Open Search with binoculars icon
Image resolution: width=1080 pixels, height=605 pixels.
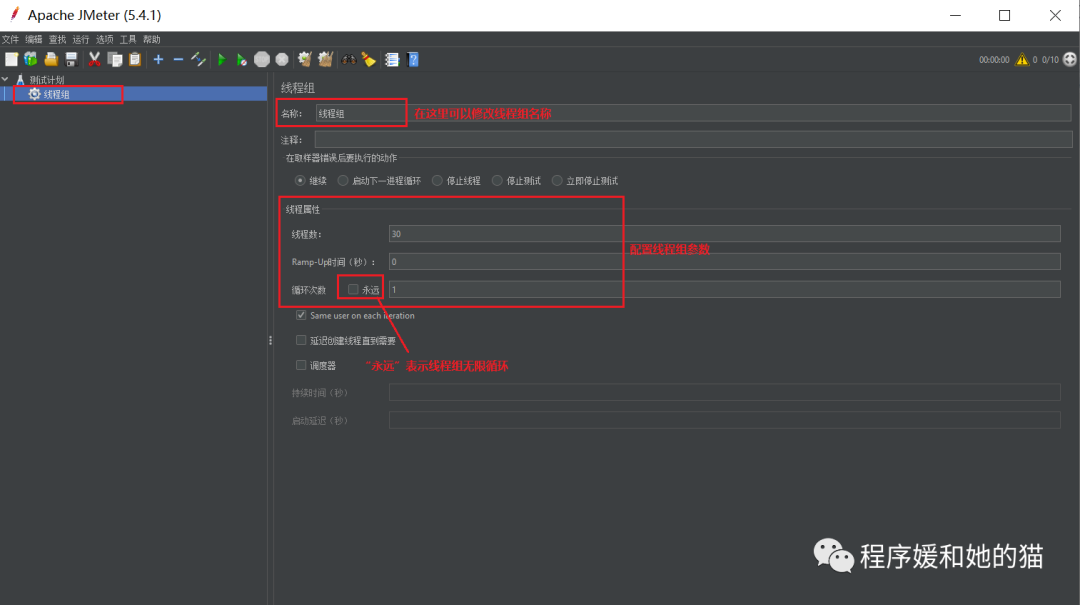[x=349, y=59]
